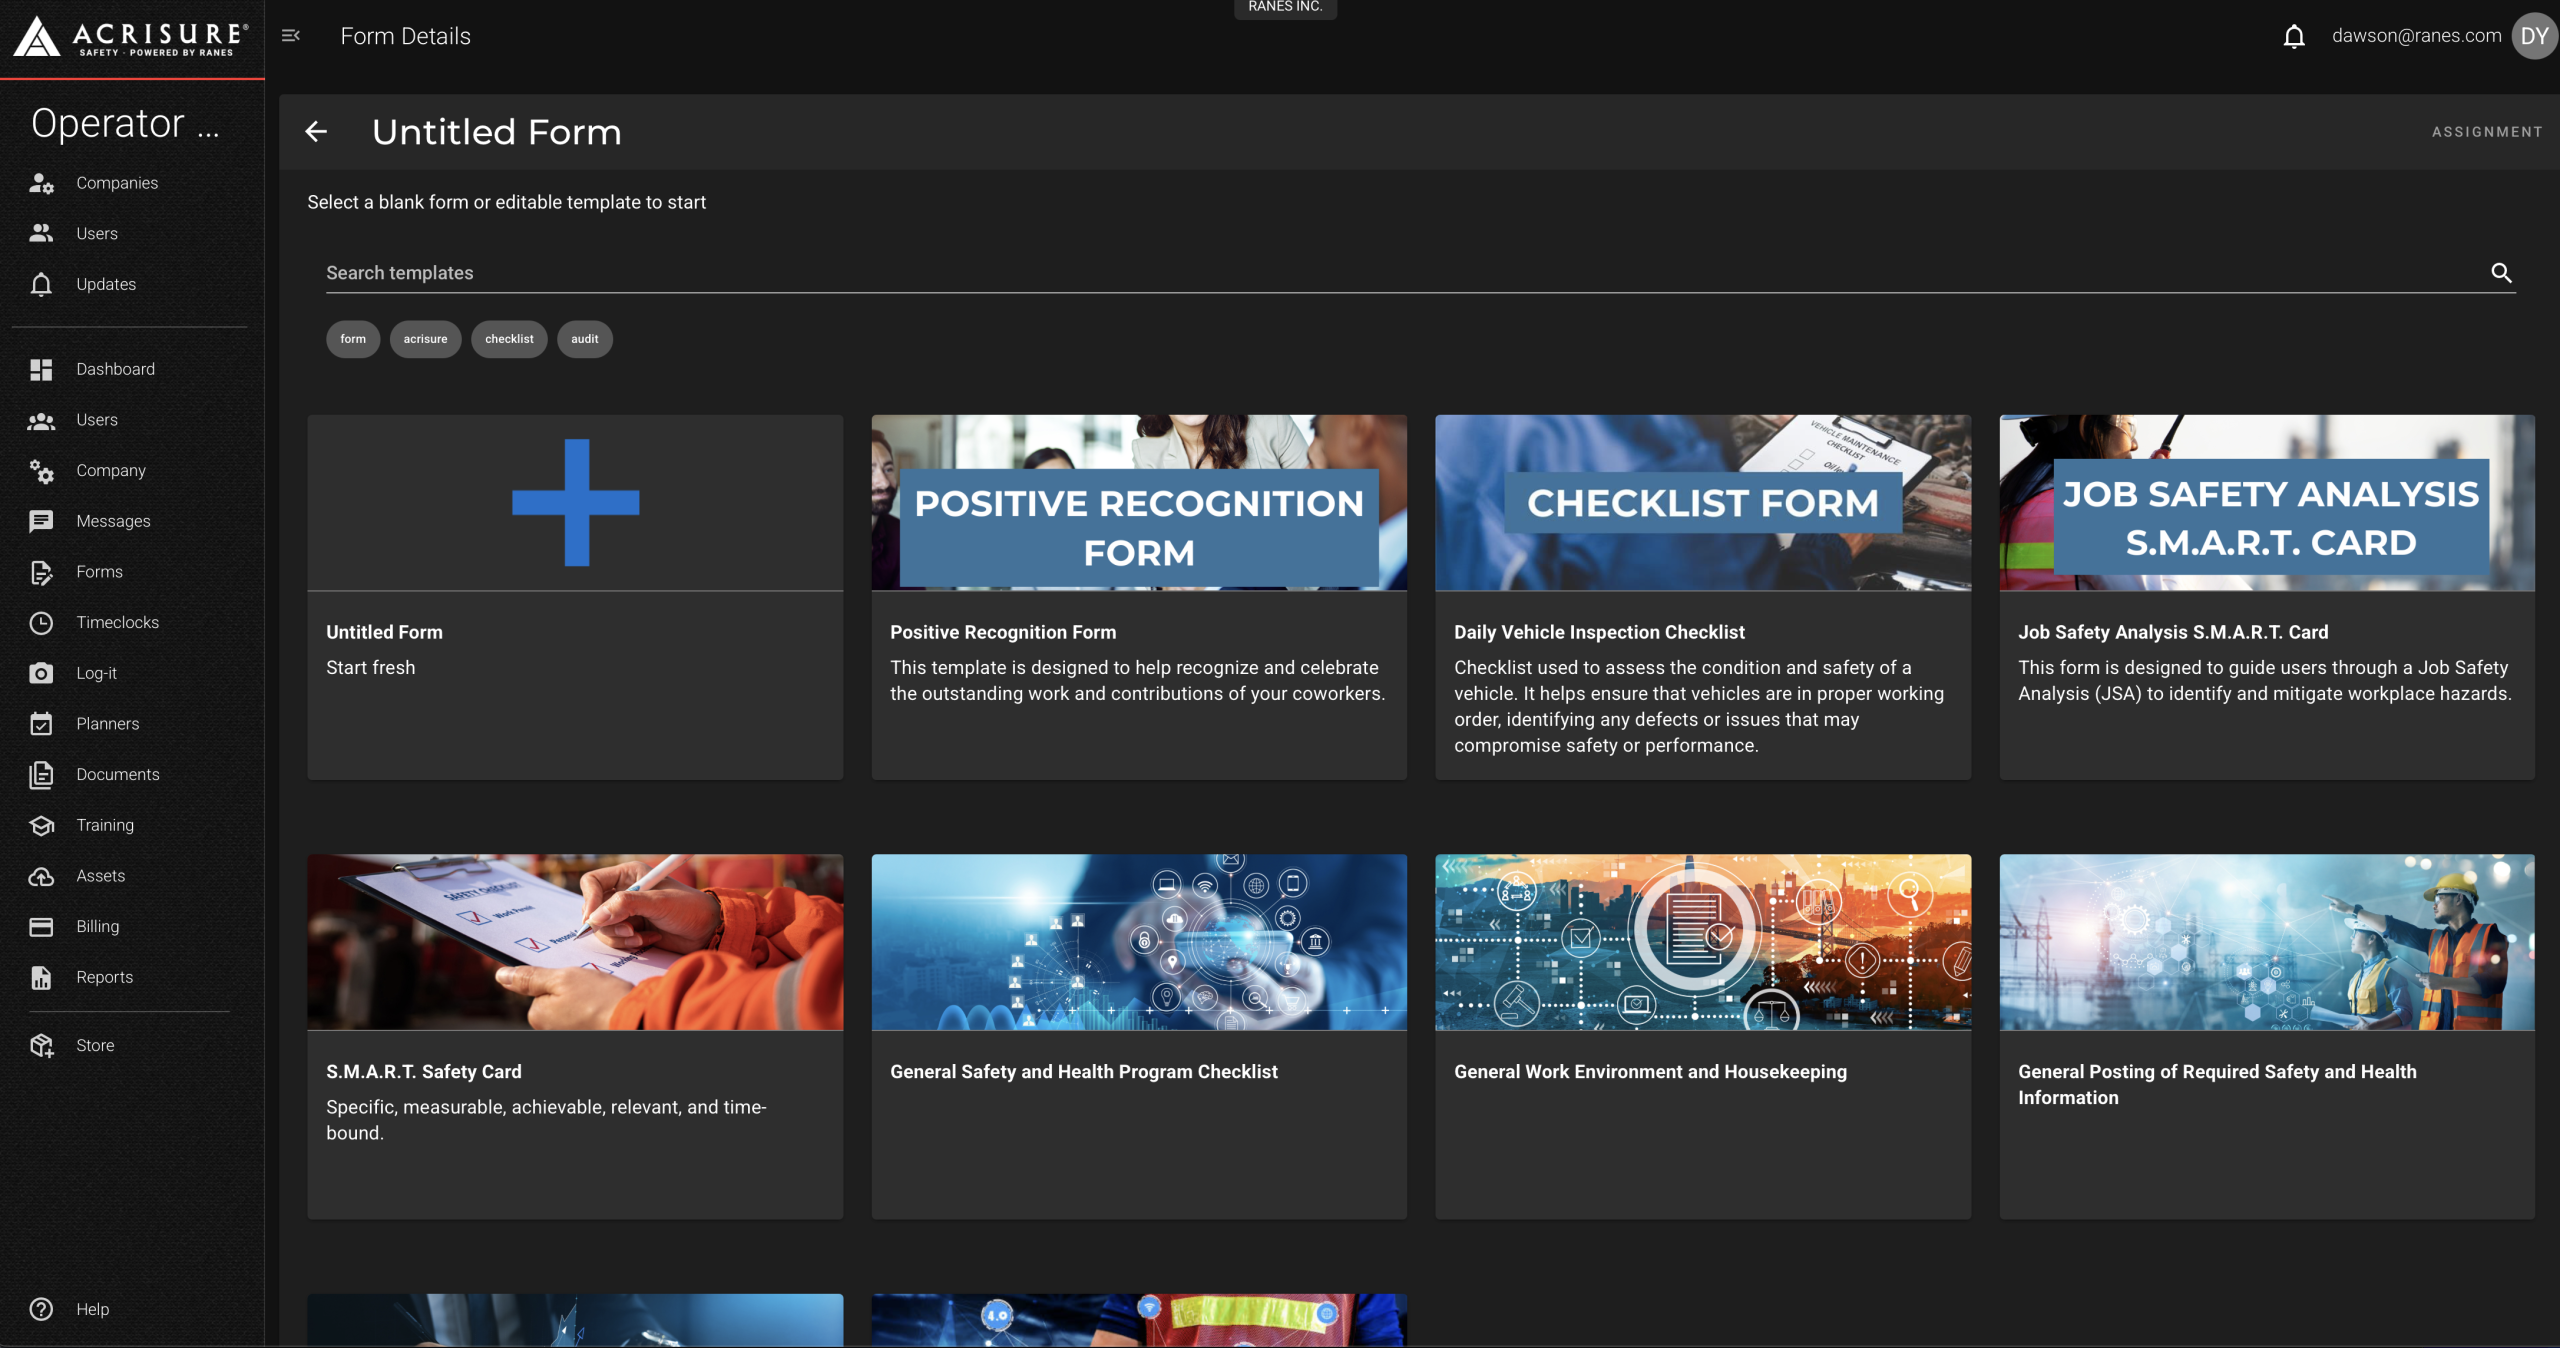Filter templates by acrisure tag

(425, 339)
